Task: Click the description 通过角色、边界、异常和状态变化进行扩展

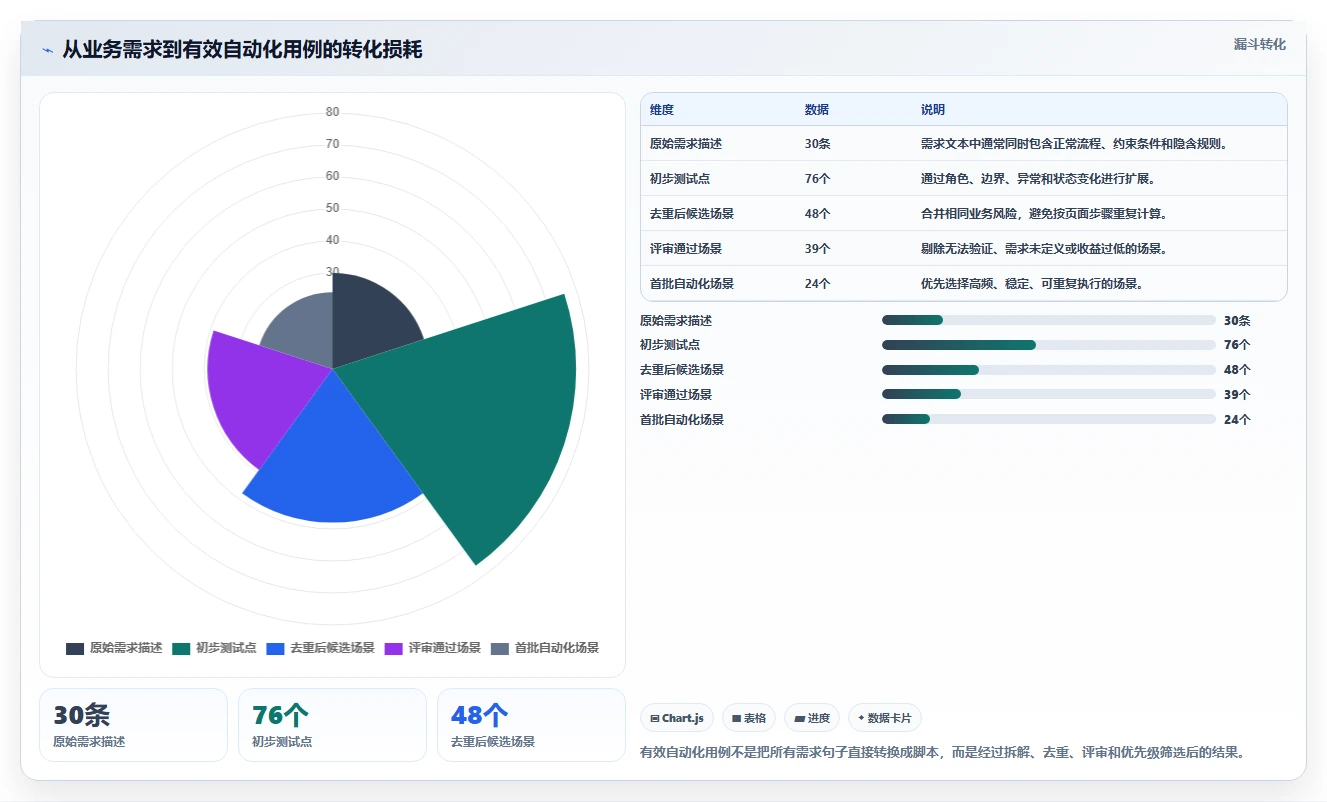Action: pos(1038,179)
